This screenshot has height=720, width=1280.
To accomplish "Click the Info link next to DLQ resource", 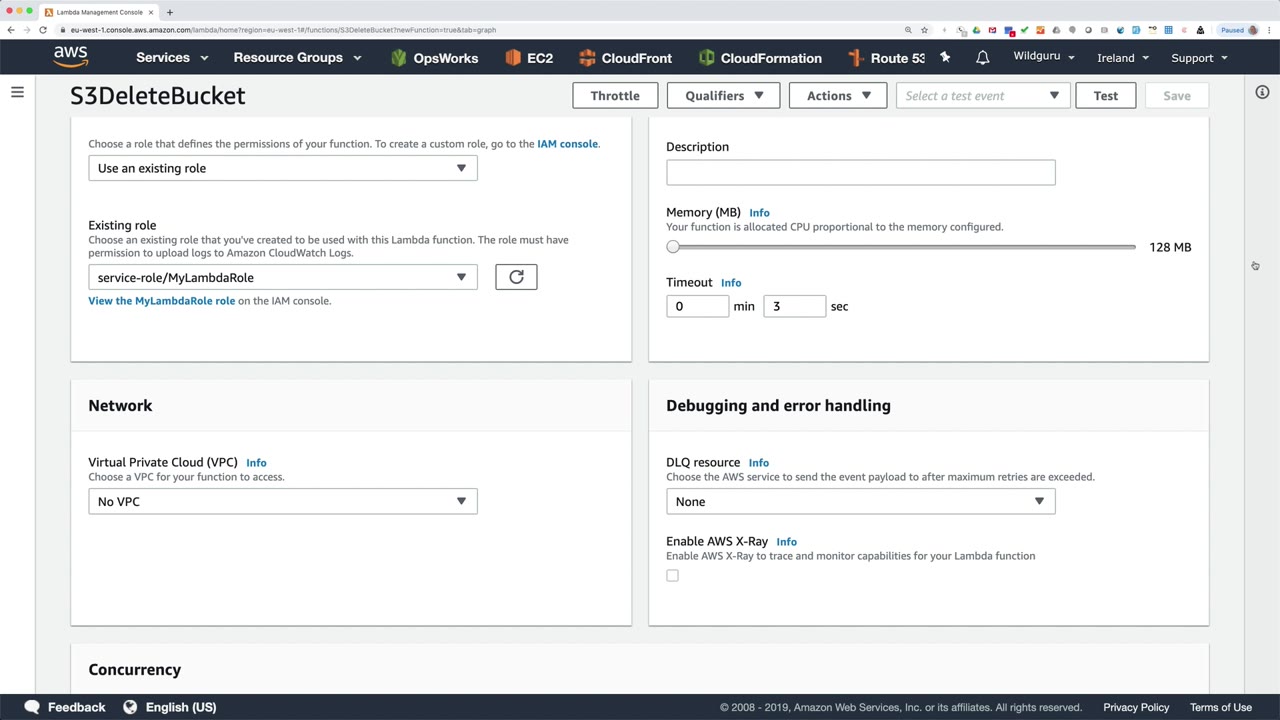I will (x=759, y=463).
